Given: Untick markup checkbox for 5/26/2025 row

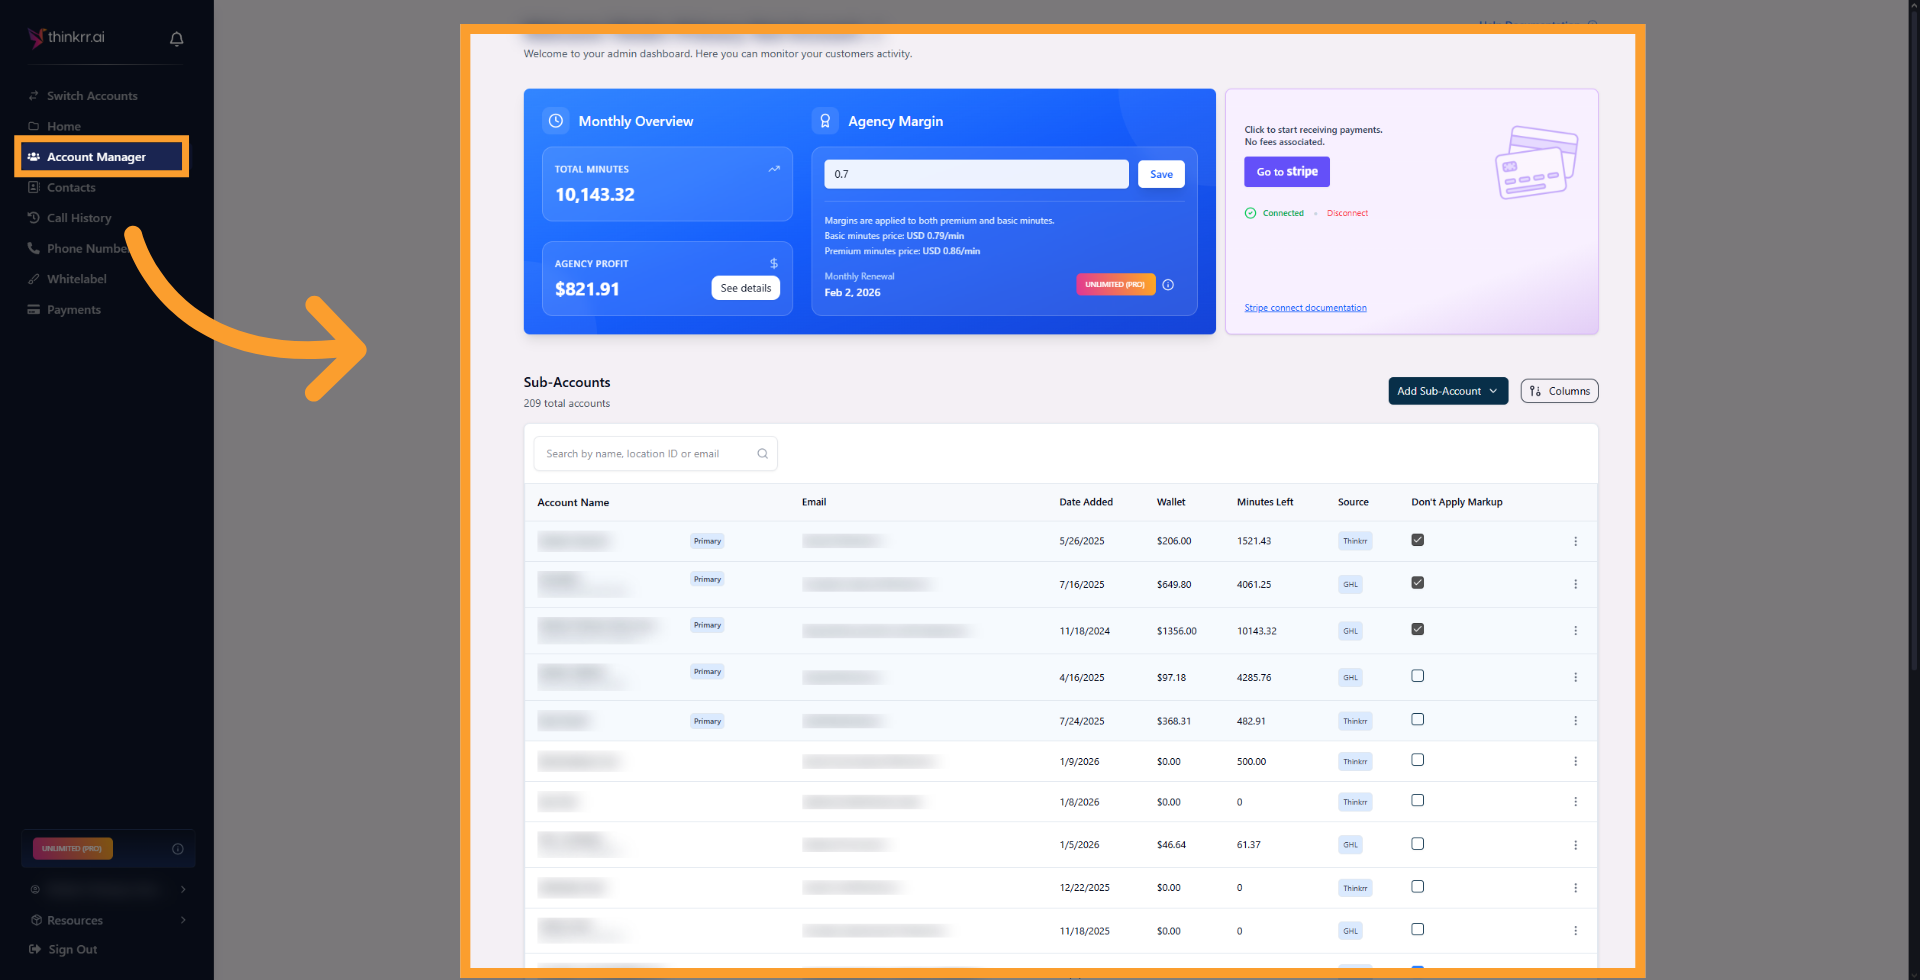Looking at the screenshot, I should tap(1417, 540).
